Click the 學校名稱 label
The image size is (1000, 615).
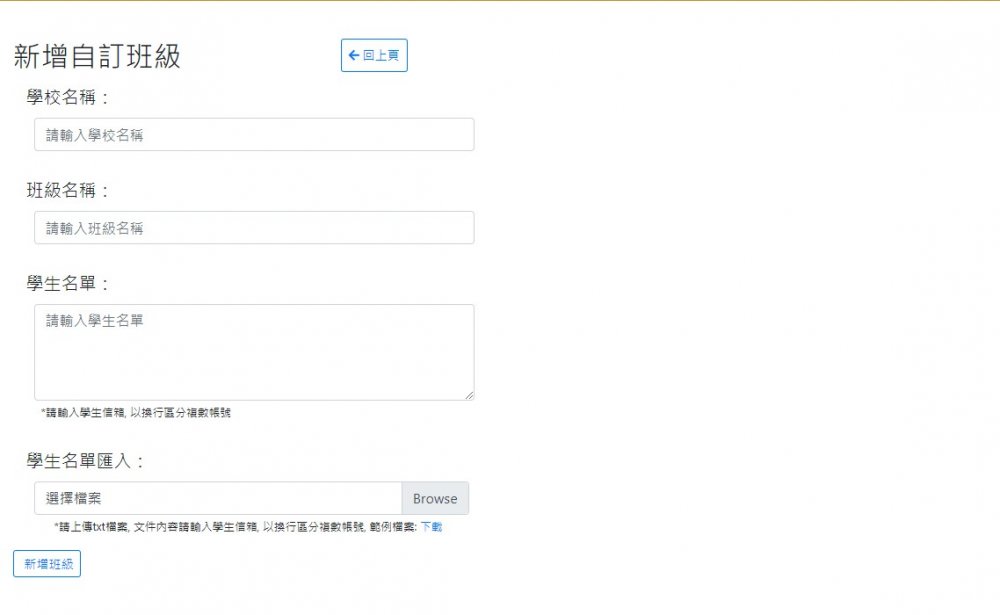(68, 98)
